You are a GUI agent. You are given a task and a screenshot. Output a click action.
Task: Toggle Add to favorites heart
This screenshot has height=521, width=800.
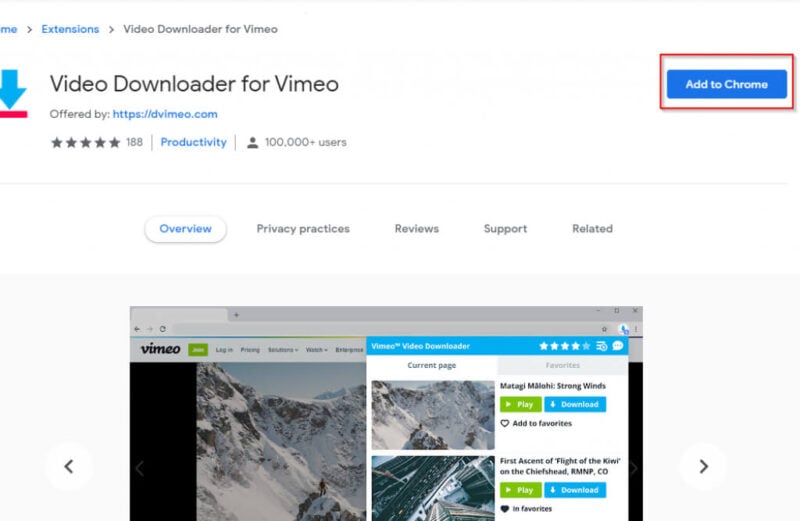tap(505, 423)
